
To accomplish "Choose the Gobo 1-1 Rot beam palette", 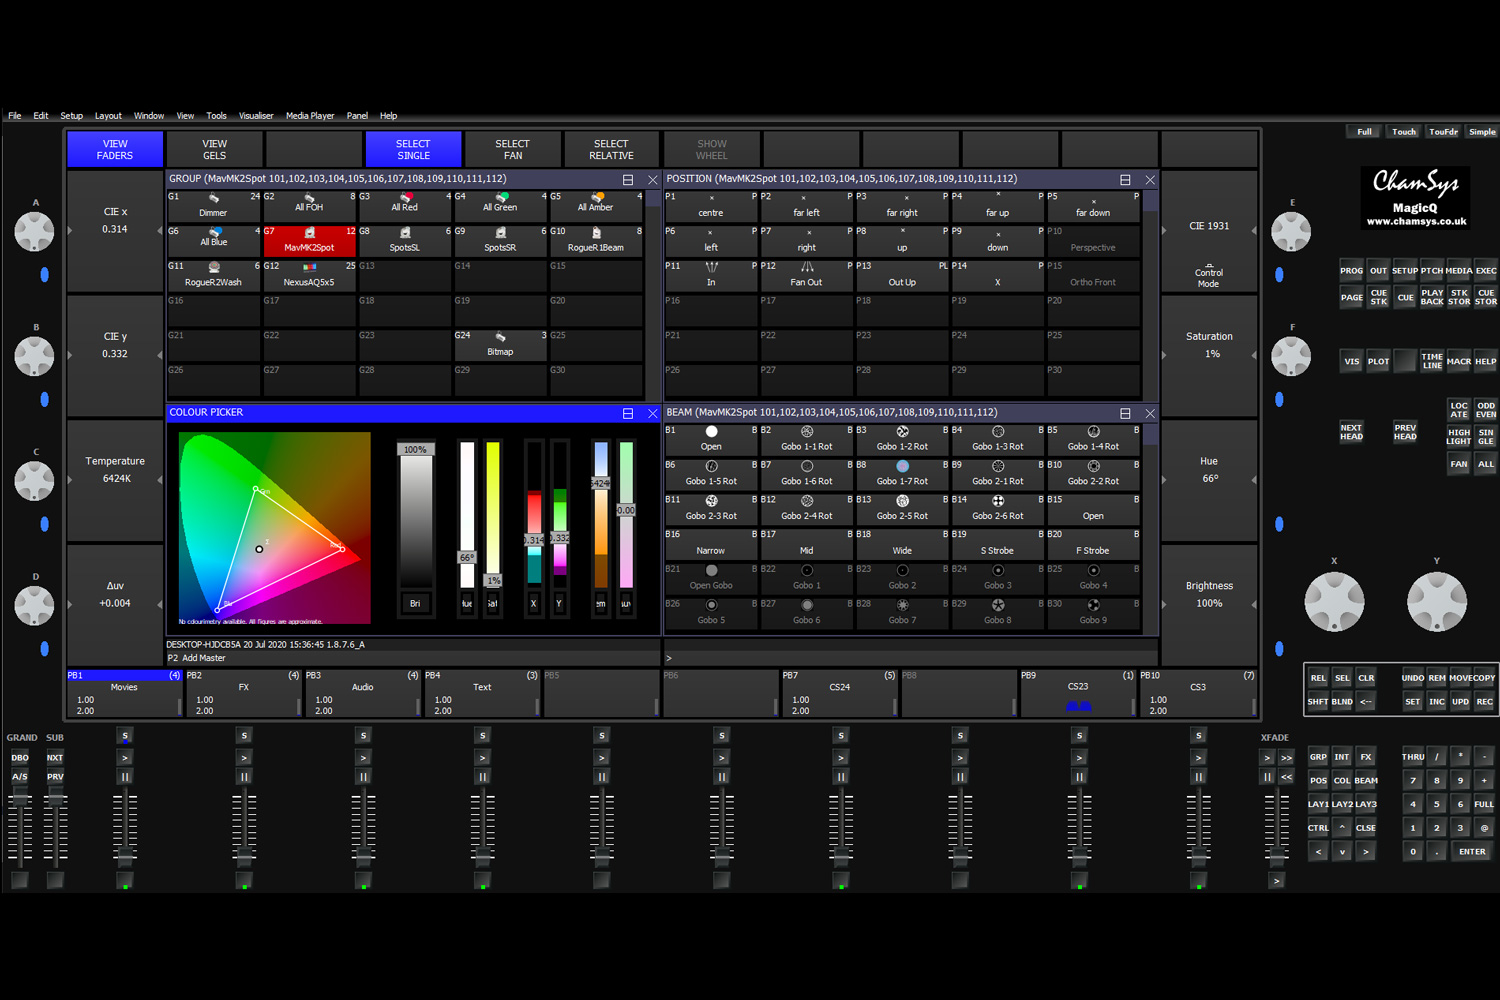I will 807,440.
